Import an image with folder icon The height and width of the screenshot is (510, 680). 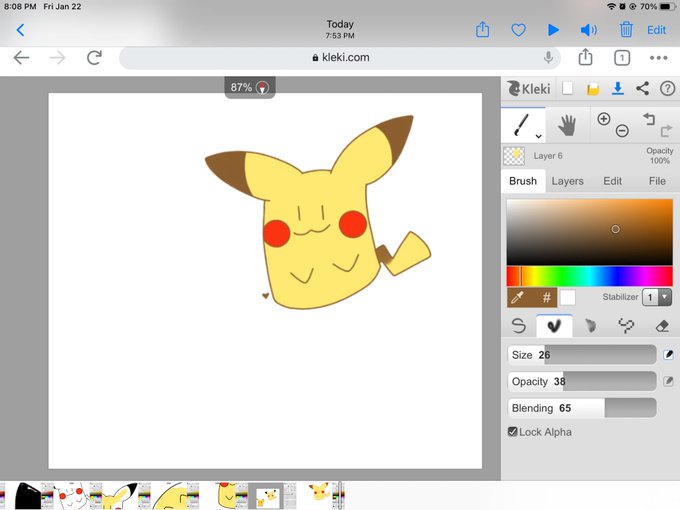tap(593, 89)
